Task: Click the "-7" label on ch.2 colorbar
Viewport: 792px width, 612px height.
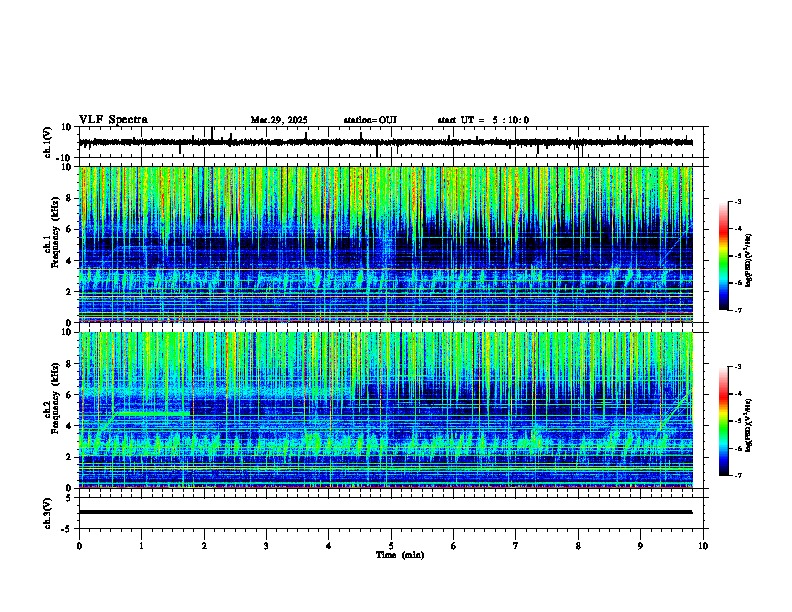Action: [x=738, y=475]
